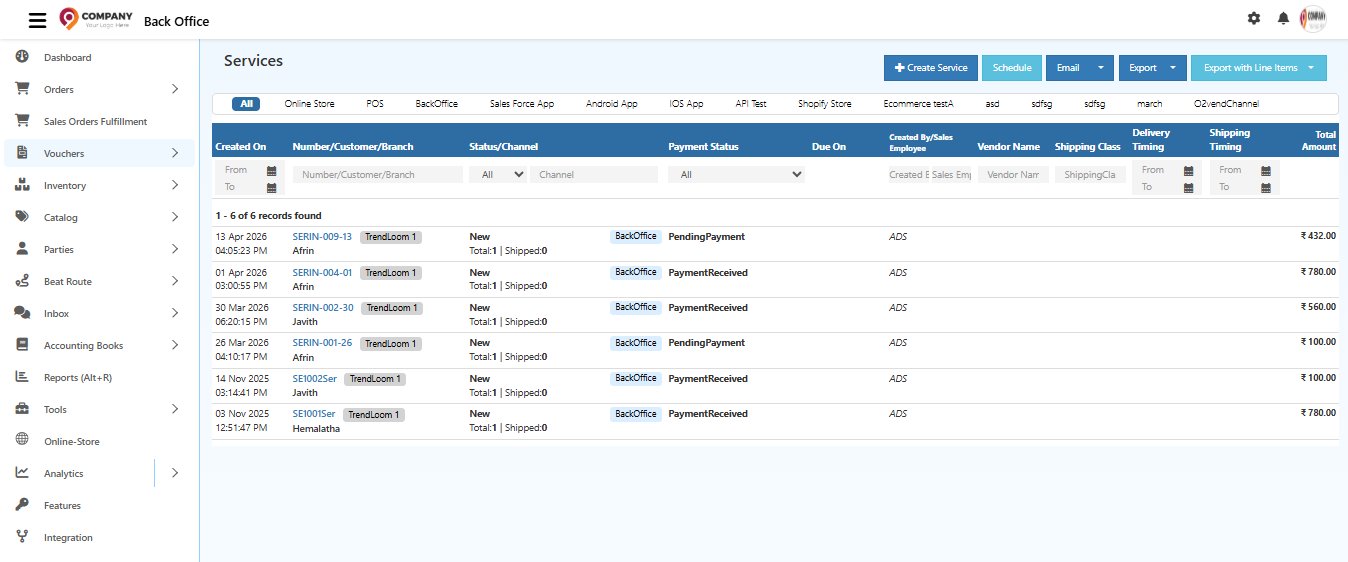
Task: Click Inventory boxes icon
Action: coord(22,185)
